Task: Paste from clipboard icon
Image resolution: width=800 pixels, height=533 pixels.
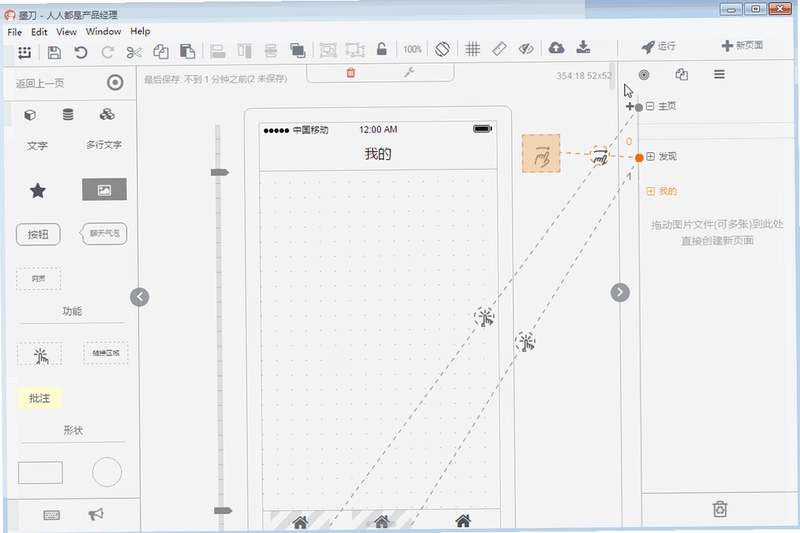Action: tap(187, 51)
